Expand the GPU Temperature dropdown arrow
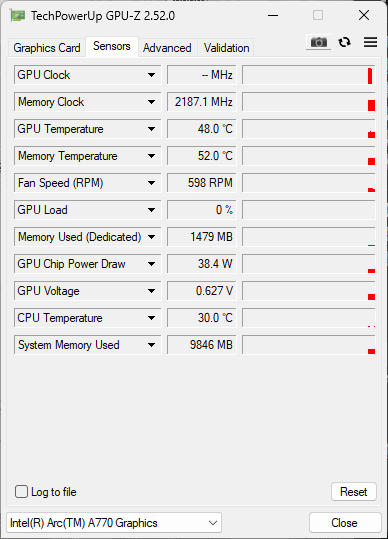 point(151,129)
